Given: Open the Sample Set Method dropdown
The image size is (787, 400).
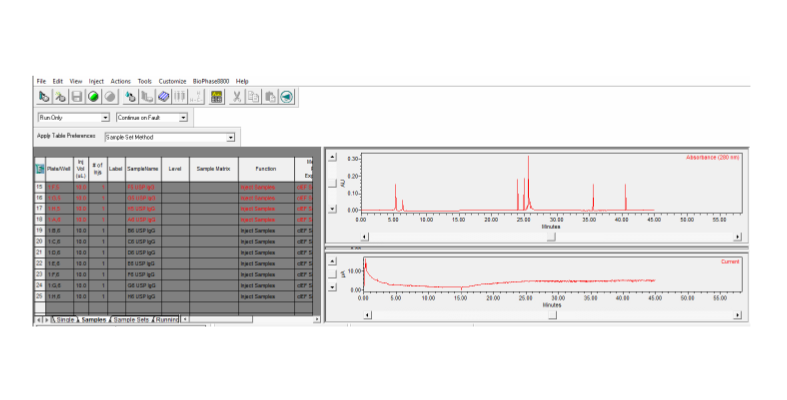Looking at the screenshot, I should [x=230, y=137].
